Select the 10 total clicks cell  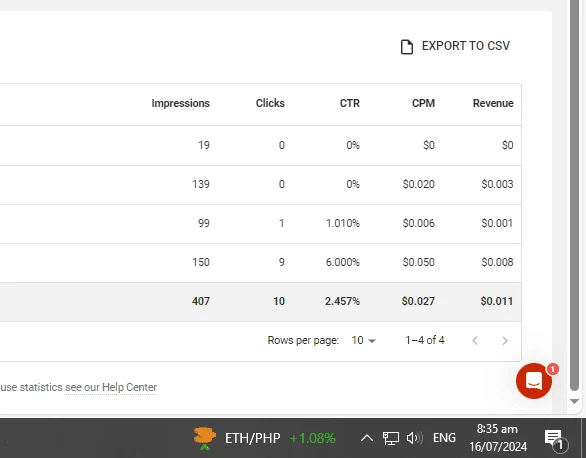279,301
